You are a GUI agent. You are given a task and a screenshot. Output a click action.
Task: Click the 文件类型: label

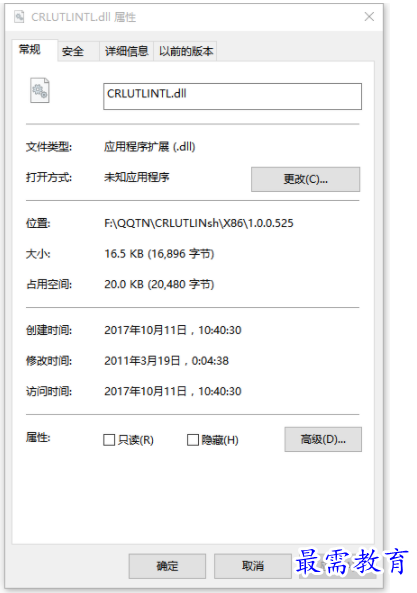[x=49, y=146]
